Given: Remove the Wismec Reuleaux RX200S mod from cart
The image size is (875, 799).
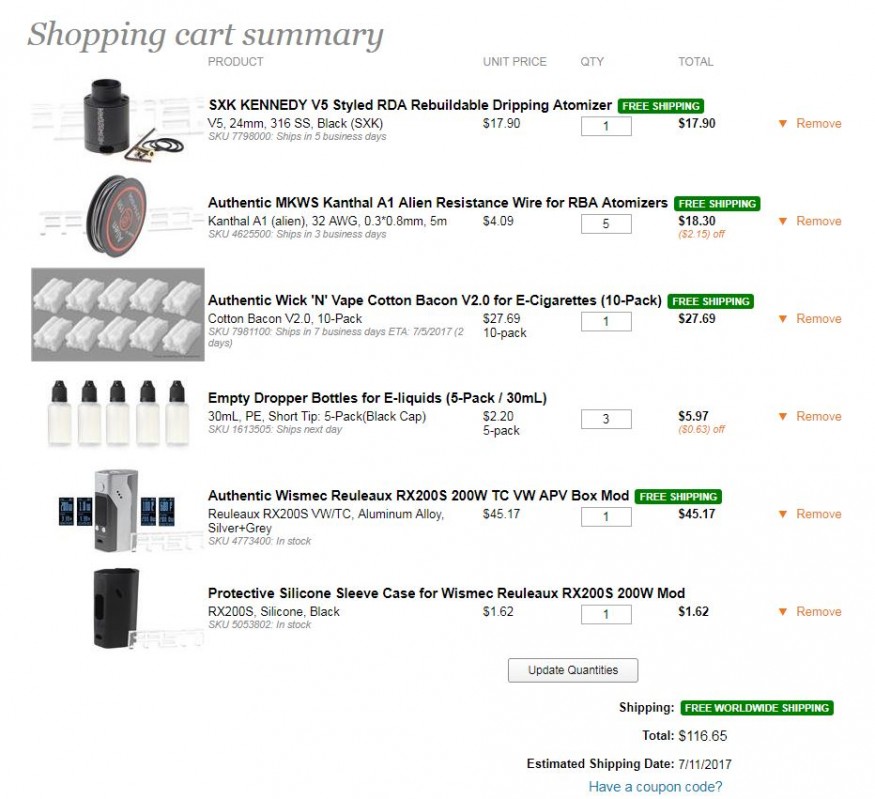Looking at the screenshot, I should [x=817, y=514].
